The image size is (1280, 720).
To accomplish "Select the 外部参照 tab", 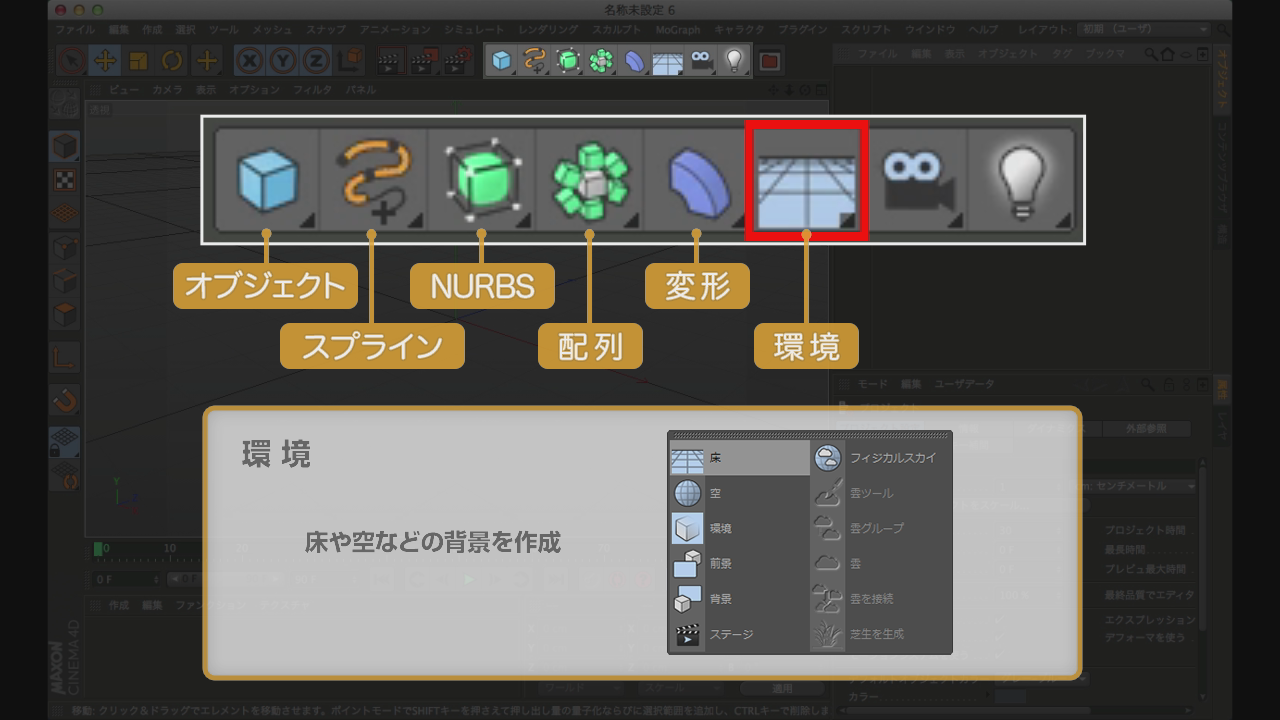I will tap(1145, 429).
